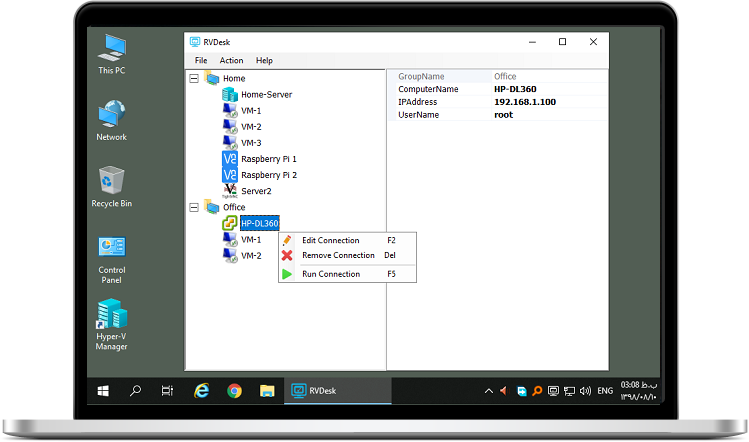
Task: Open the Action menu
Action: tap(231, 61)
